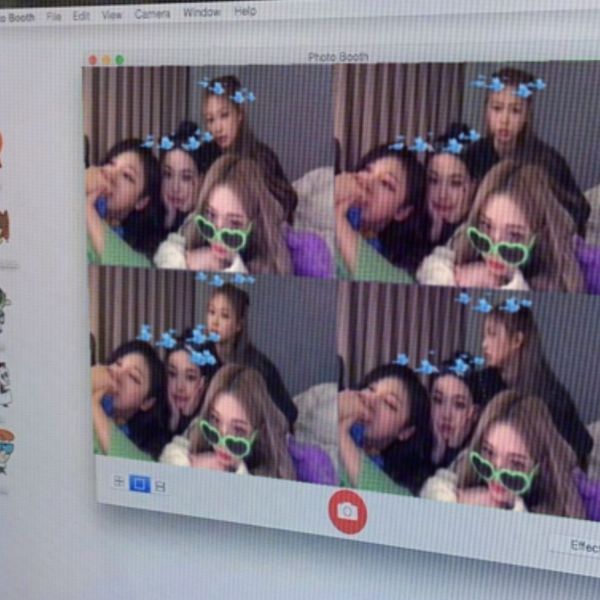Viewport: 600px width, 600px height.
Task: Open the Edit menu
Action: pos(81,15)
